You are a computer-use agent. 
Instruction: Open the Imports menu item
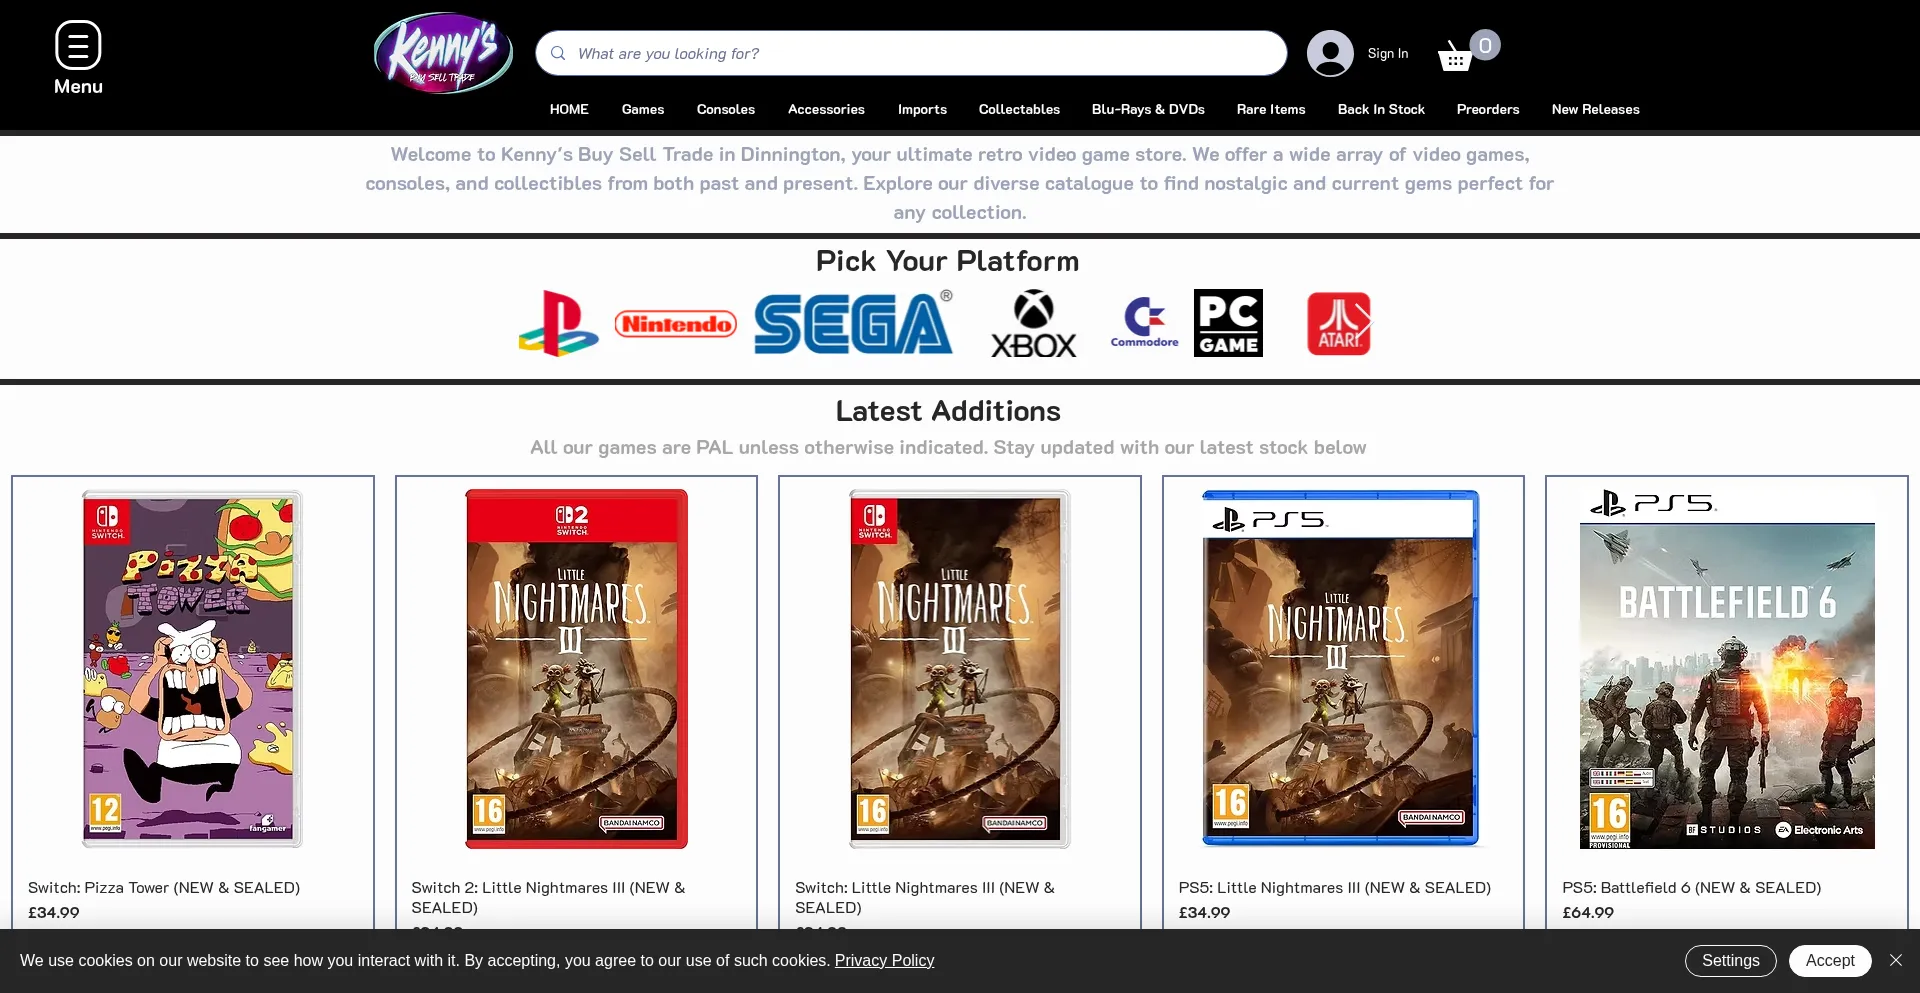click(922, 109)
